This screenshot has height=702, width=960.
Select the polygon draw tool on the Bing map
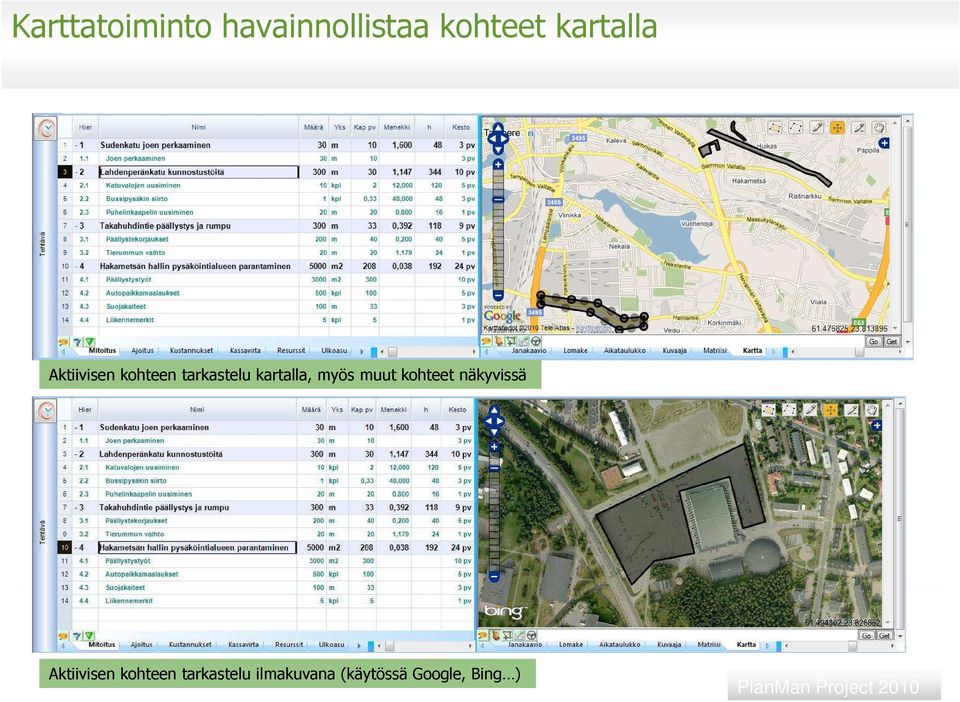point(768,409)
